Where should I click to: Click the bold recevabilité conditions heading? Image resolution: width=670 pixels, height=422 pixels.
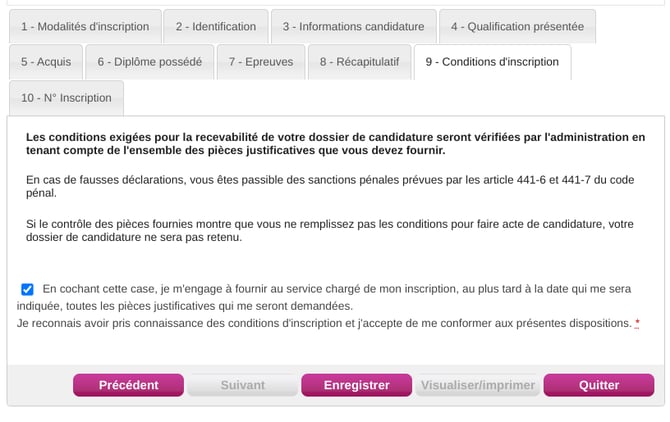click(x=335, y=144)
